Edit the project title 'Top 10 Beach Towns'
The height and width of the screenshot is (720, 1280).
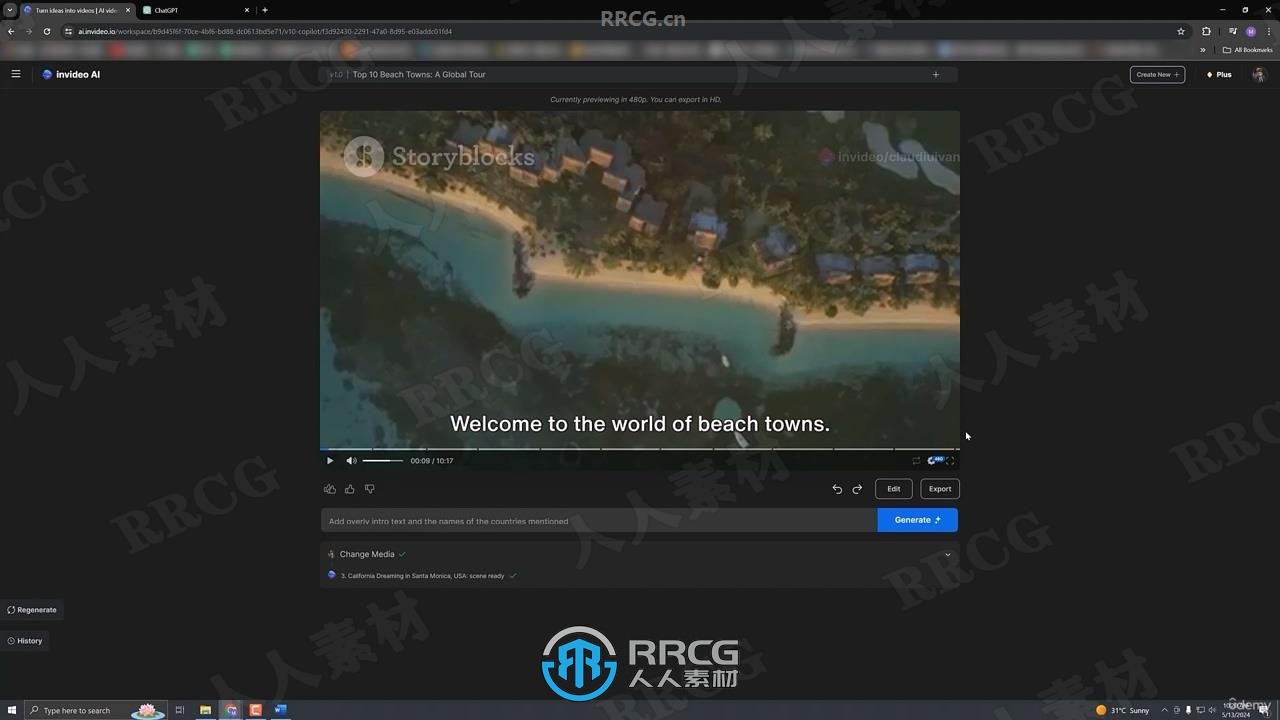coord(419,74)
